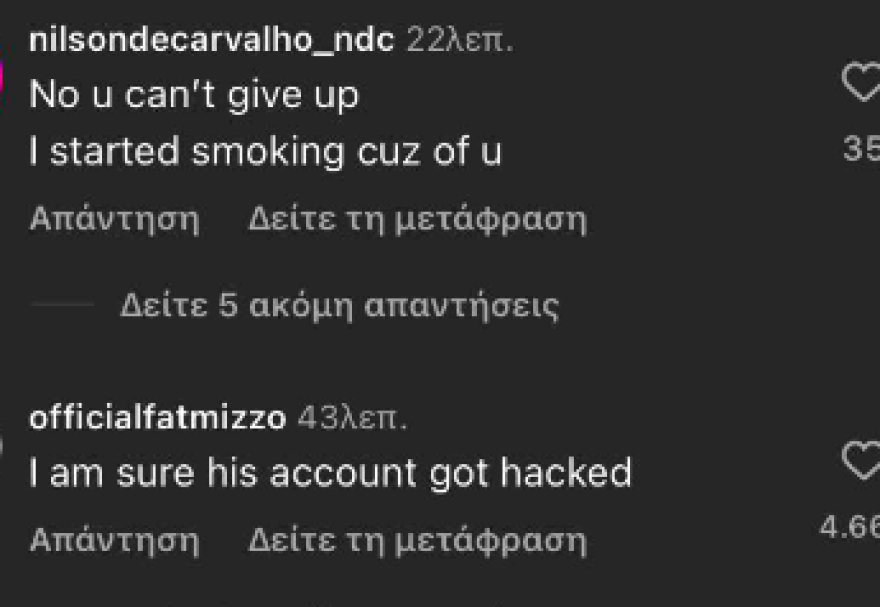Viewport: 880px width, 607px height.
Task: Open the officialfatmizzo username link
Action: coord(158,418)
